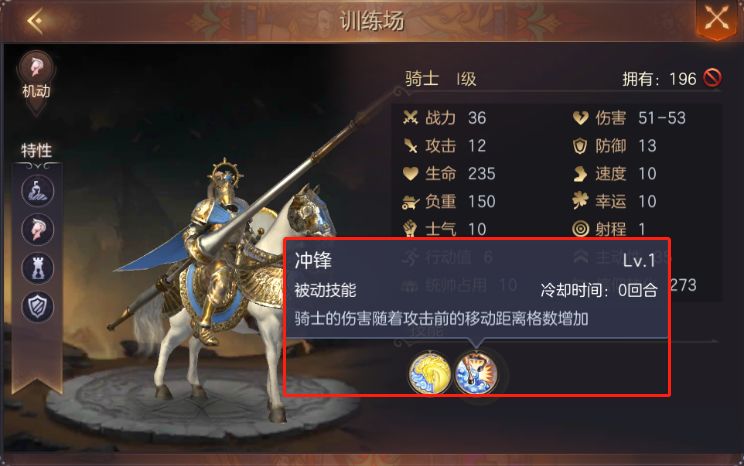
Task: Open the castle tower trait icon
Action: pyautogui.click(x=37, y=268)
